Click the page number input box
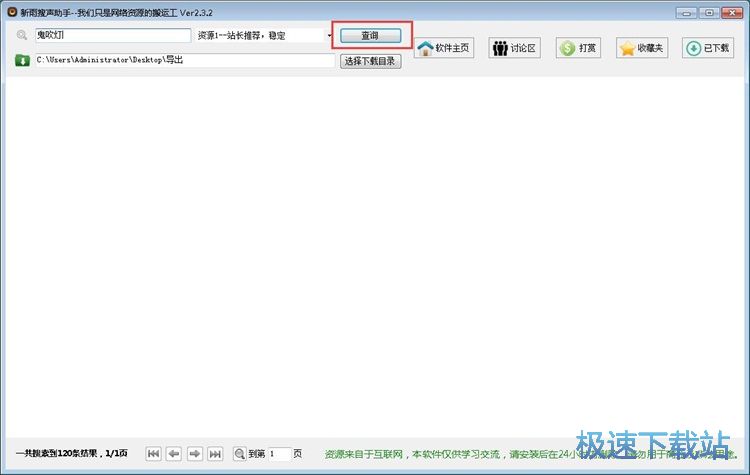Screen dimensions: 750x475 tap(280, 453)
